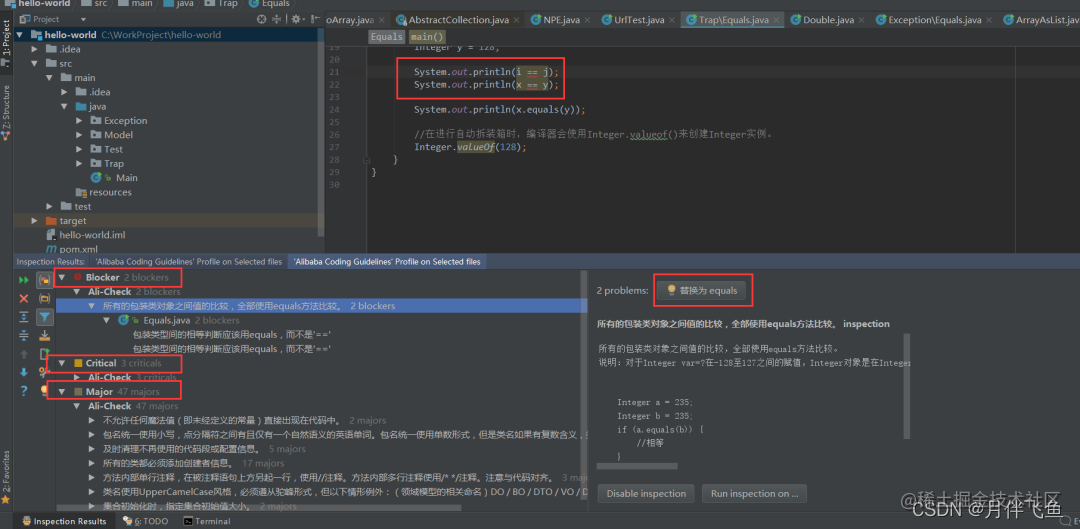The image size is (1080, 529).
Task: Close the Exception\Equals.java tab
Action: (x=989, y=20)
